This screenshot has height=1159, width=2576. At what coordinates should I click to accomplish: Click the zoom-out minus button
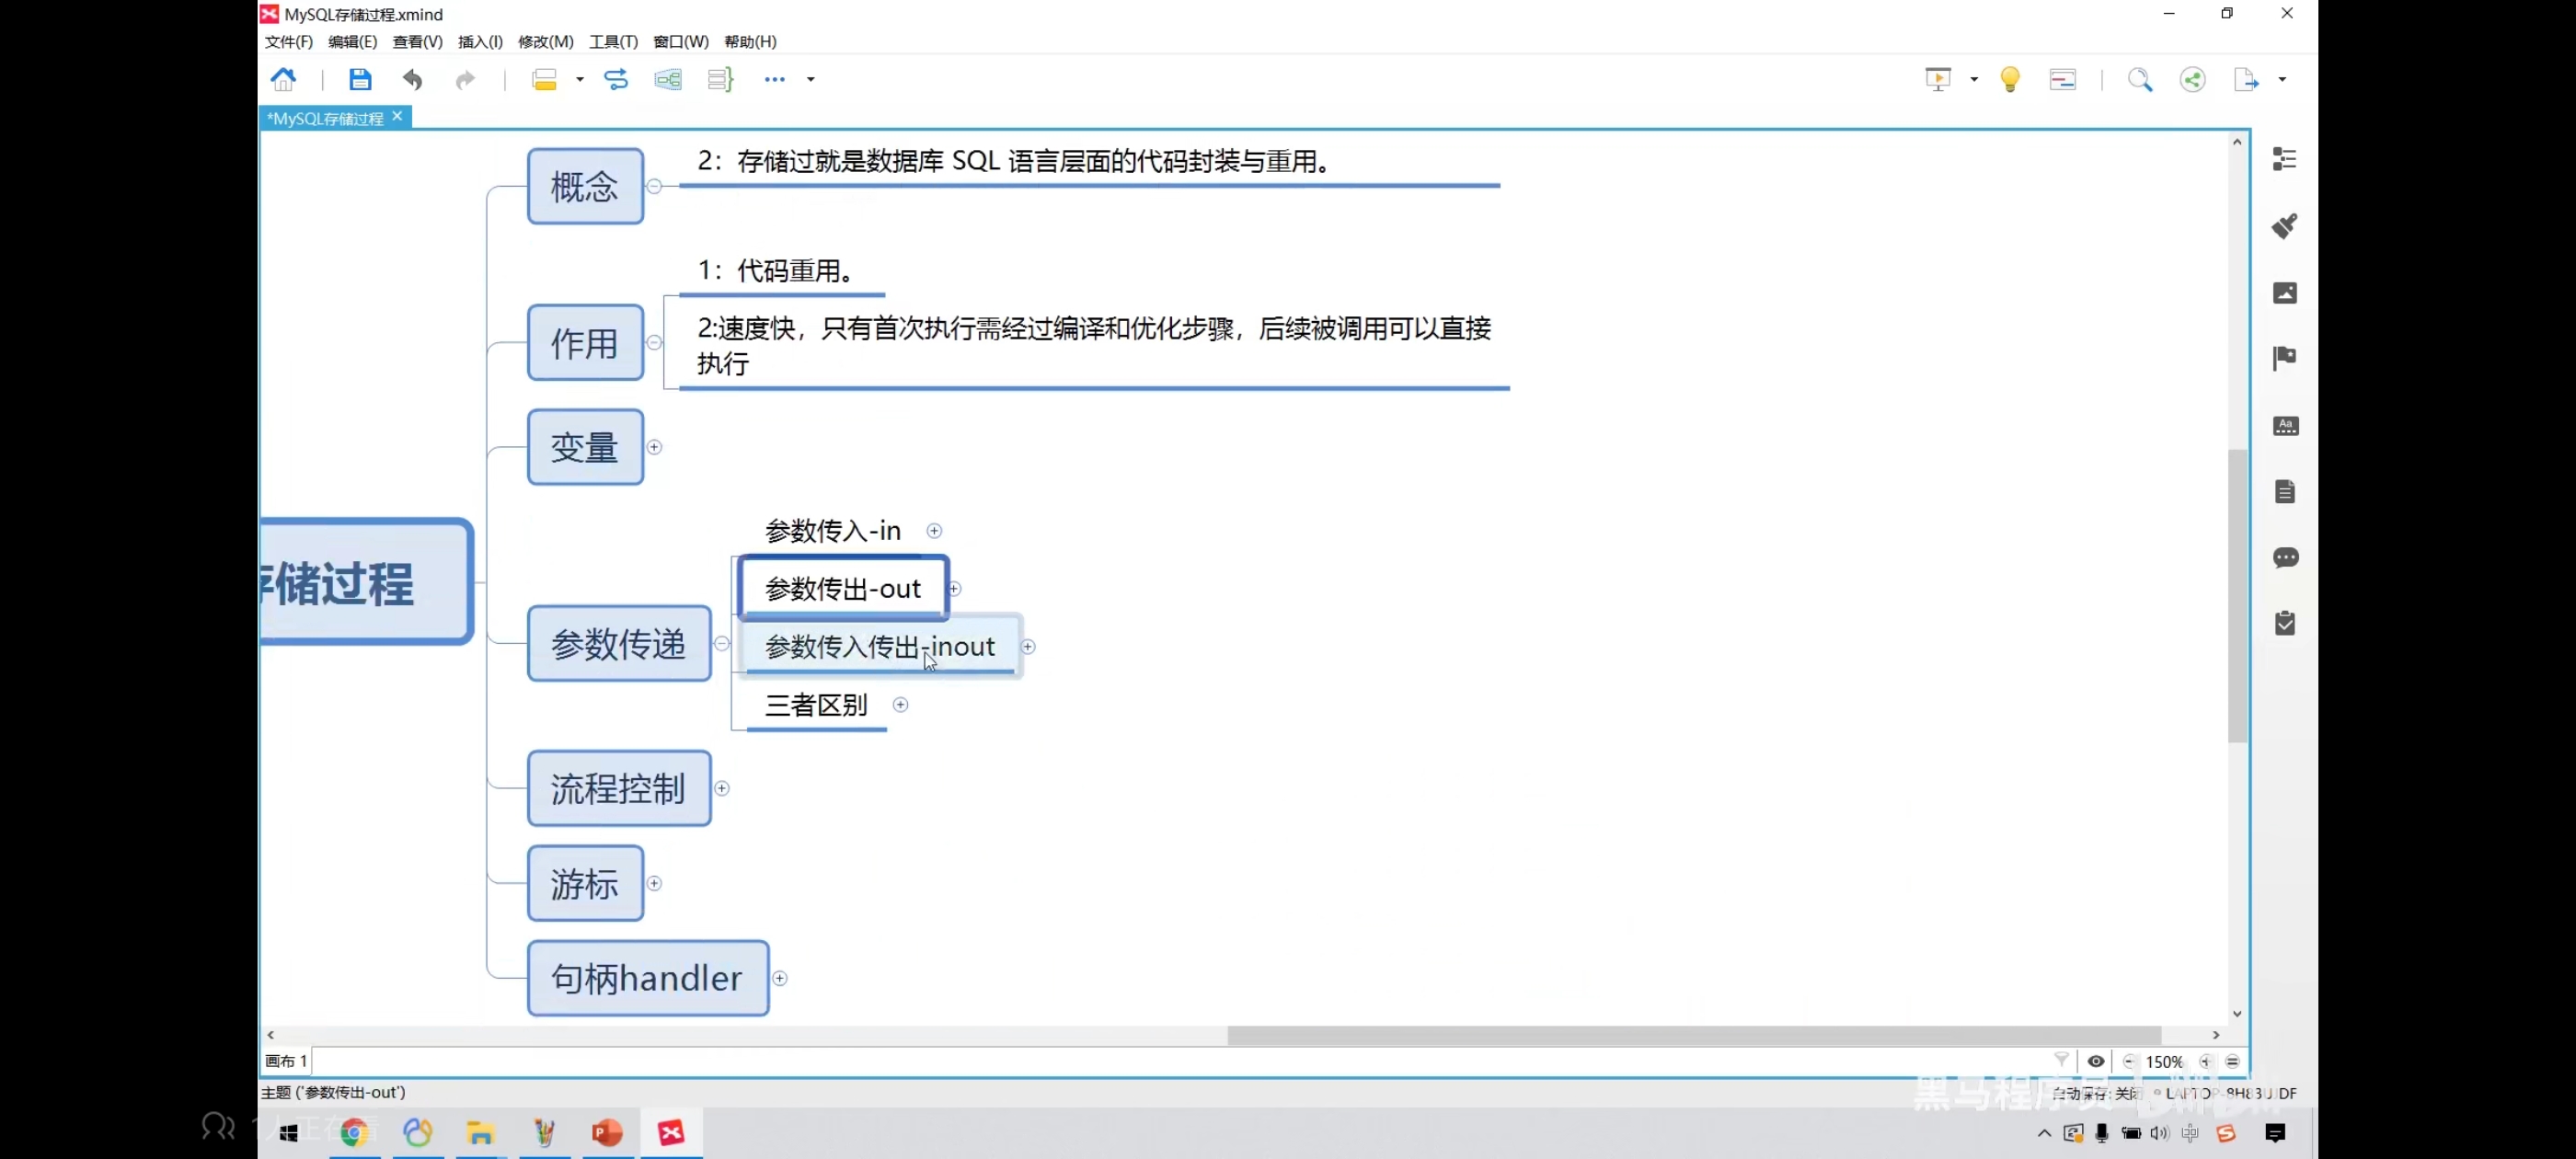click(x=2129, y=1062)
